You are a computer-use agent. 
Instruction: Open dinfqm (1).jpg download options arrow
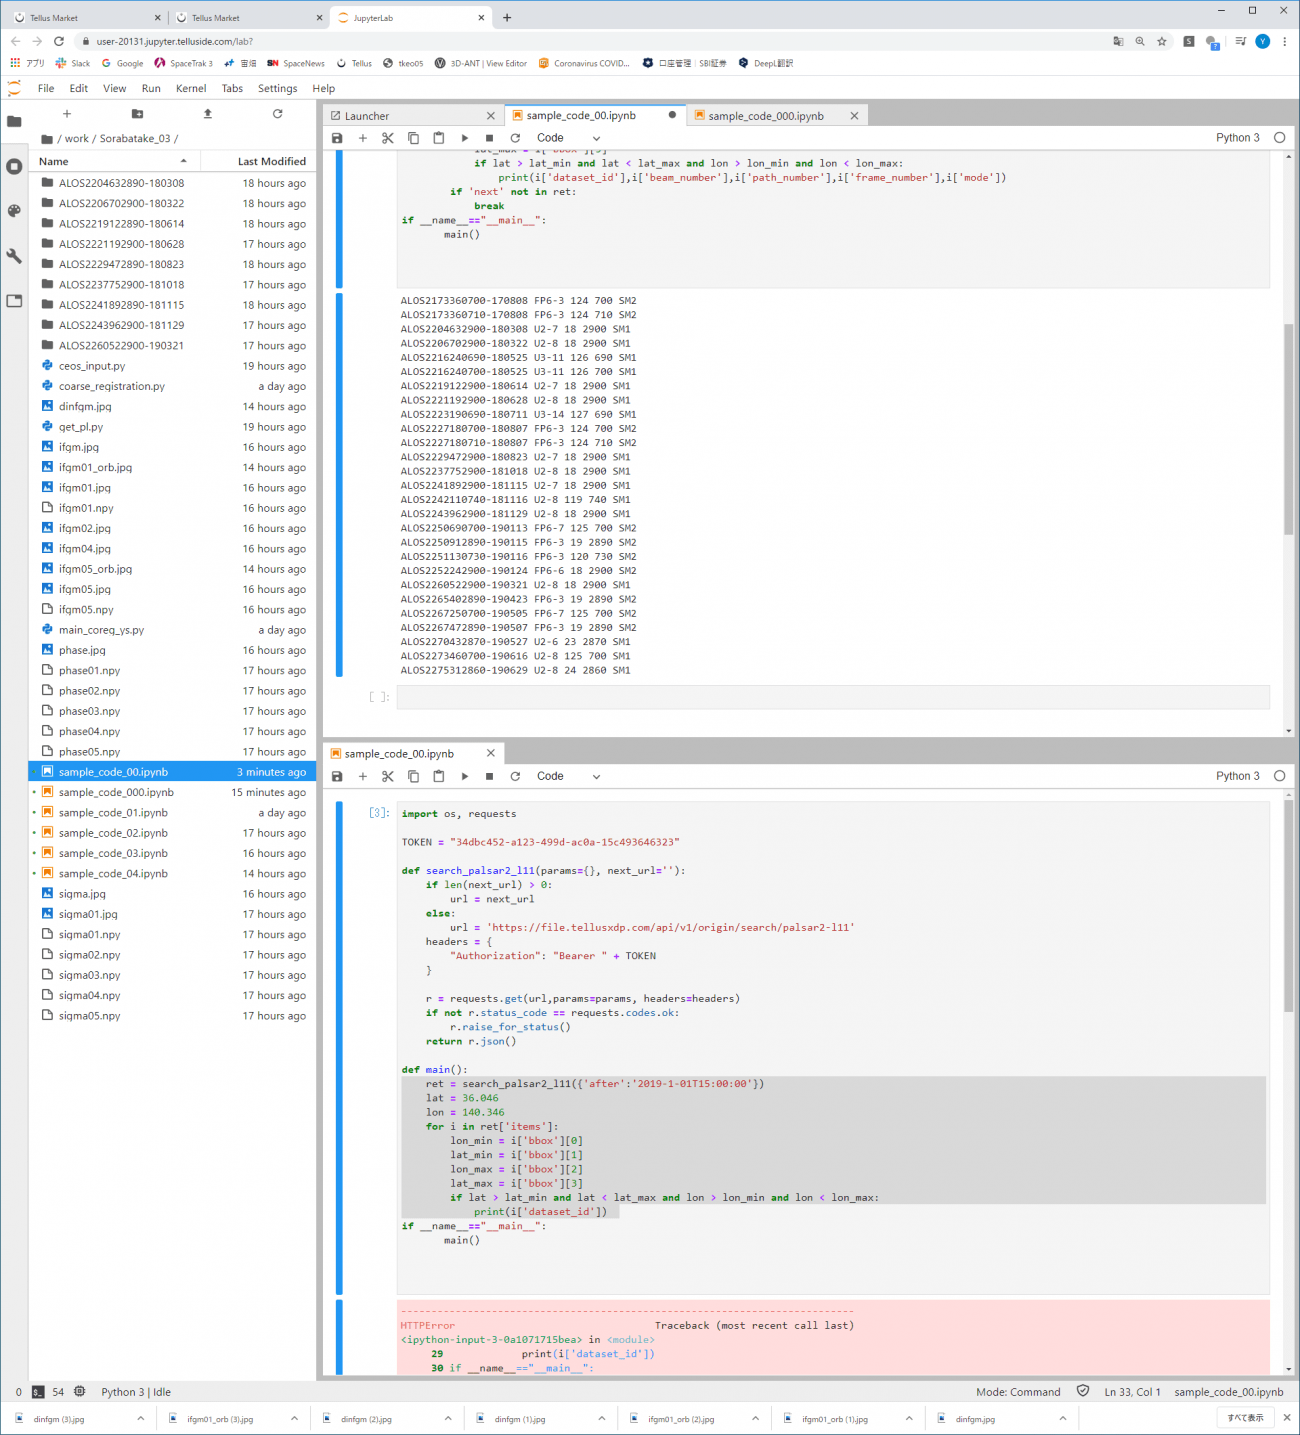click(x=602, y=1418)
